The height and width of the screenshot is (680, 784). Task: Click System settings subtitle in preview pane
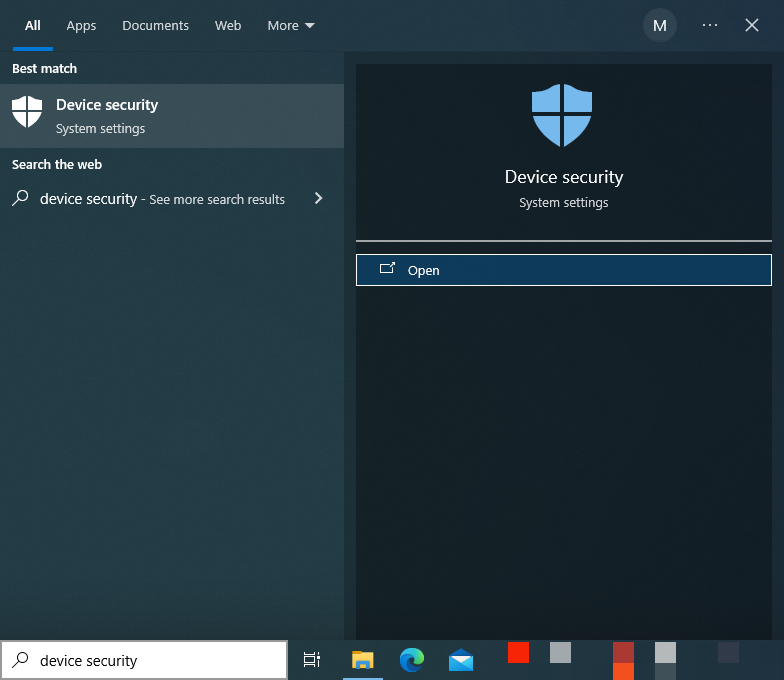[x=564, y=203]
